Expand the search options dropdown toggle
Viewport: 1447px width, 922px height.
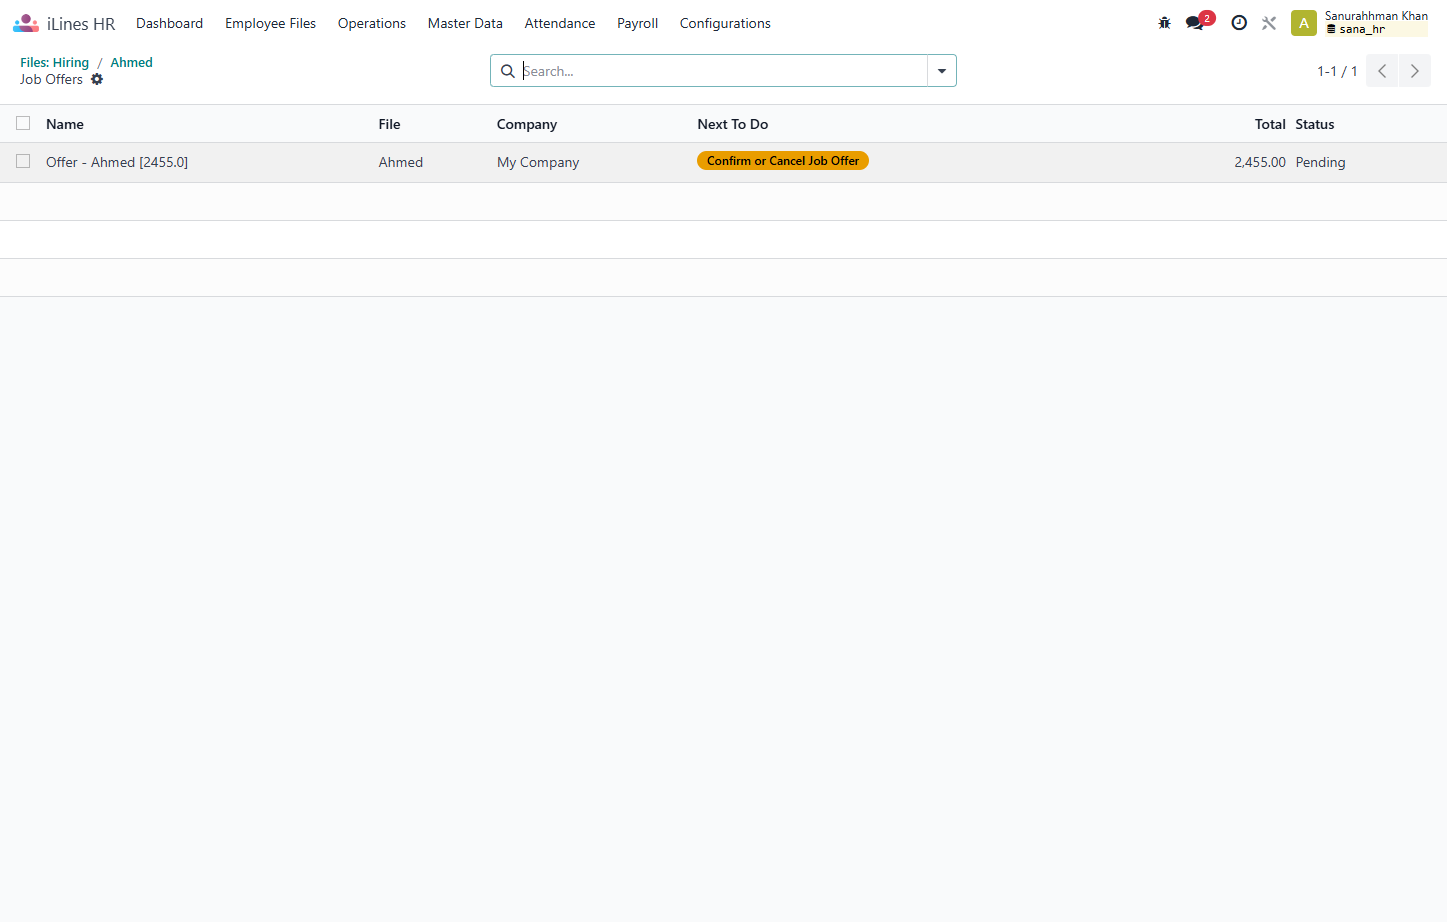(942, 71)
